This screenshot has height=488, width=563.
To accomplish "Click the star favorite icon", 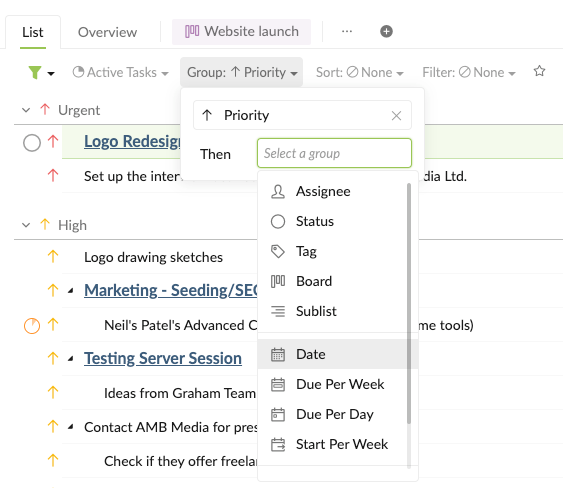I will 539,71.
